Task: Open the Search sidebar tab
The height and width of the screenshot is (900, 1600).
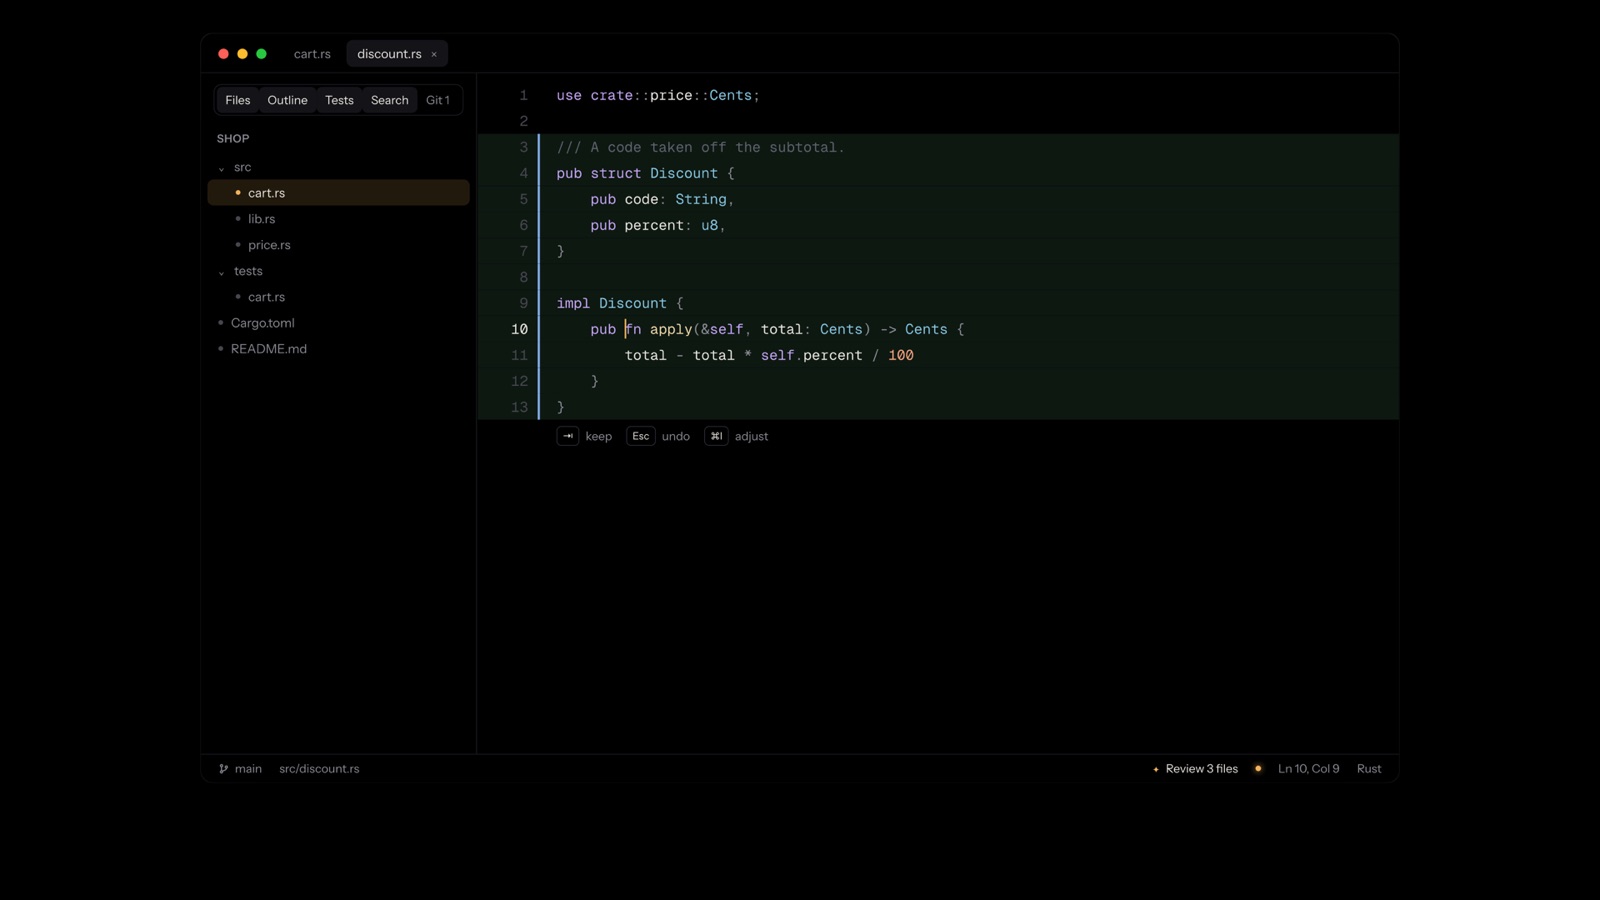Action: 390,100
